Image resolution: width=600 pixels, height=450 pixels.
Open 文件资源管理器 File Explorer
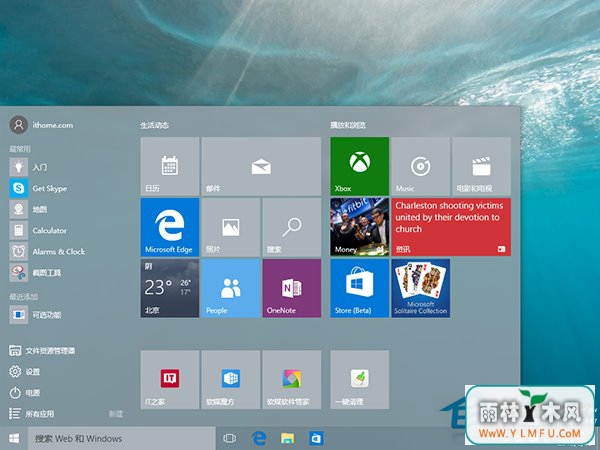point(42,351)
